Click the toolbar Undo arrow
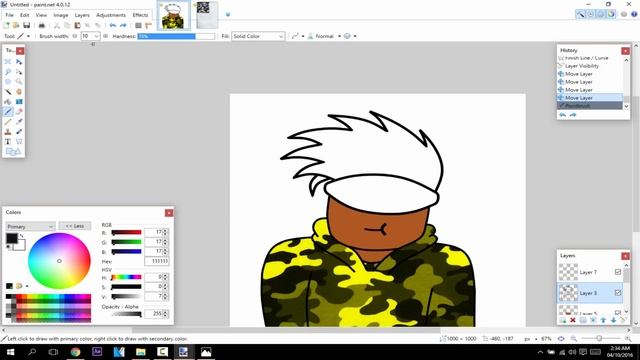This screenshot has height=360, width=640. point(113,25)
